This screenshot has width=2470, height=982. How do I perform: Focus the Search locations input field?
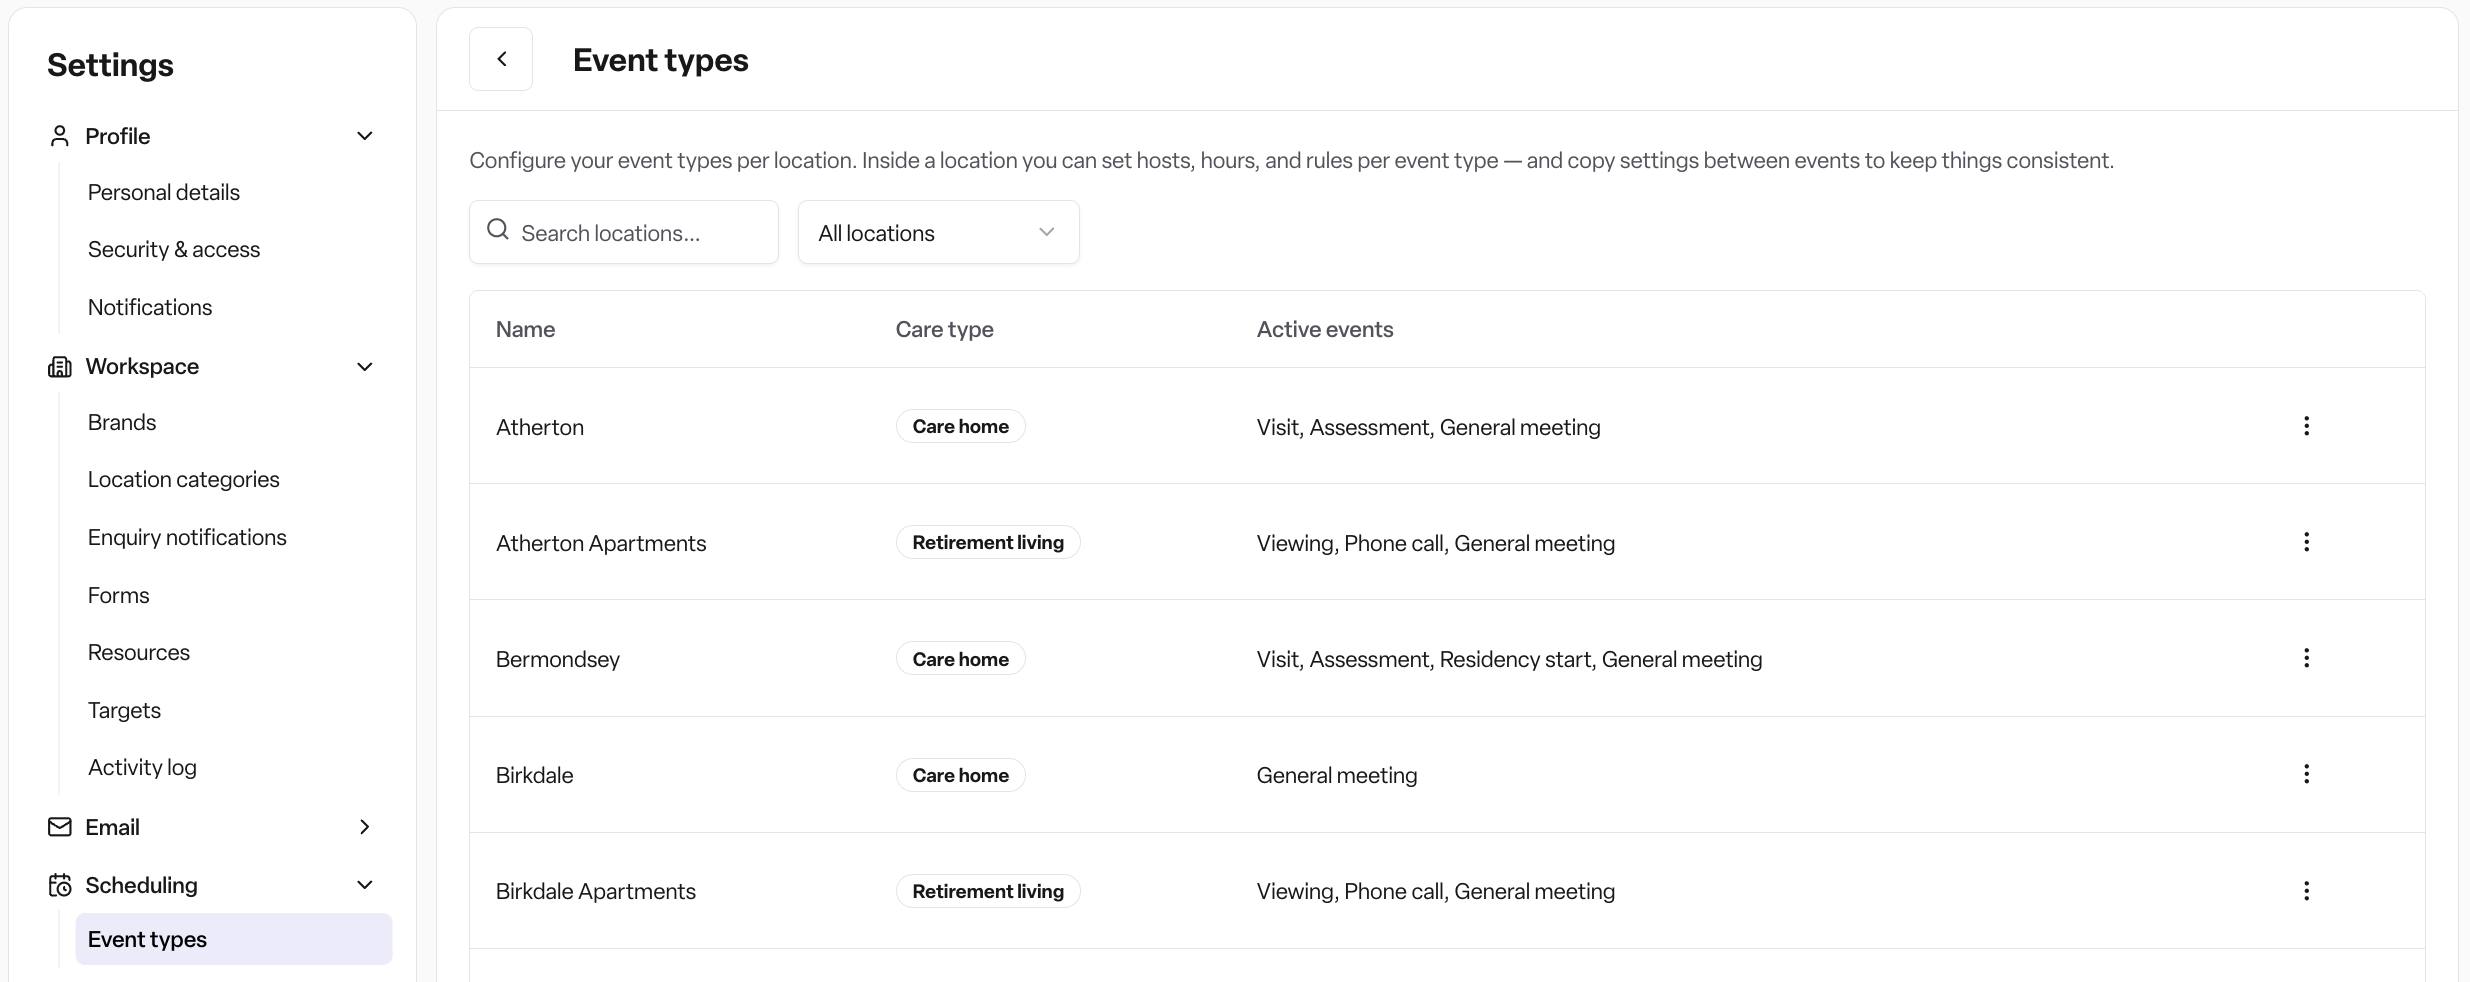coord(624,232)
